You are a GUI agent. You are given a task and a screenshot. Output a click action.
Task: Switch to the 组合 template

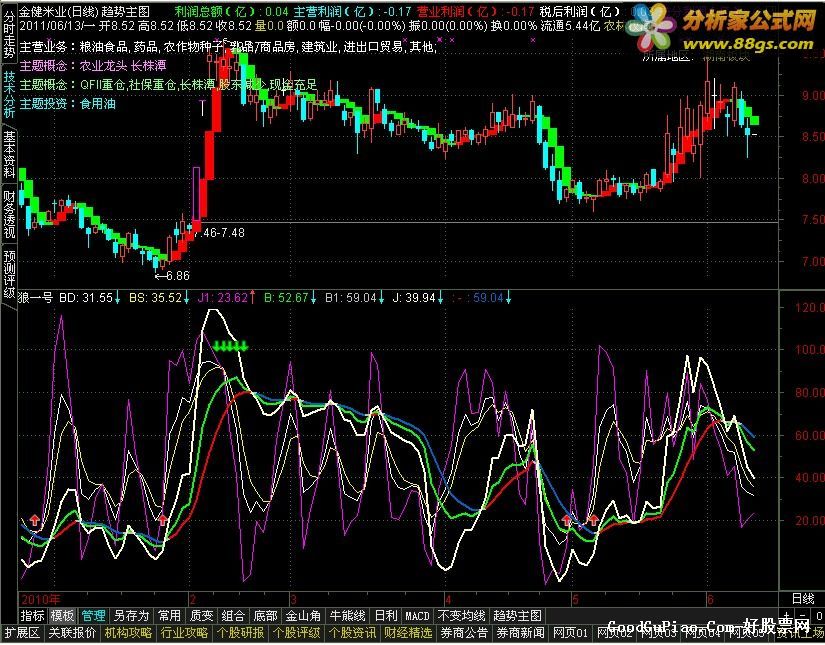233,616
